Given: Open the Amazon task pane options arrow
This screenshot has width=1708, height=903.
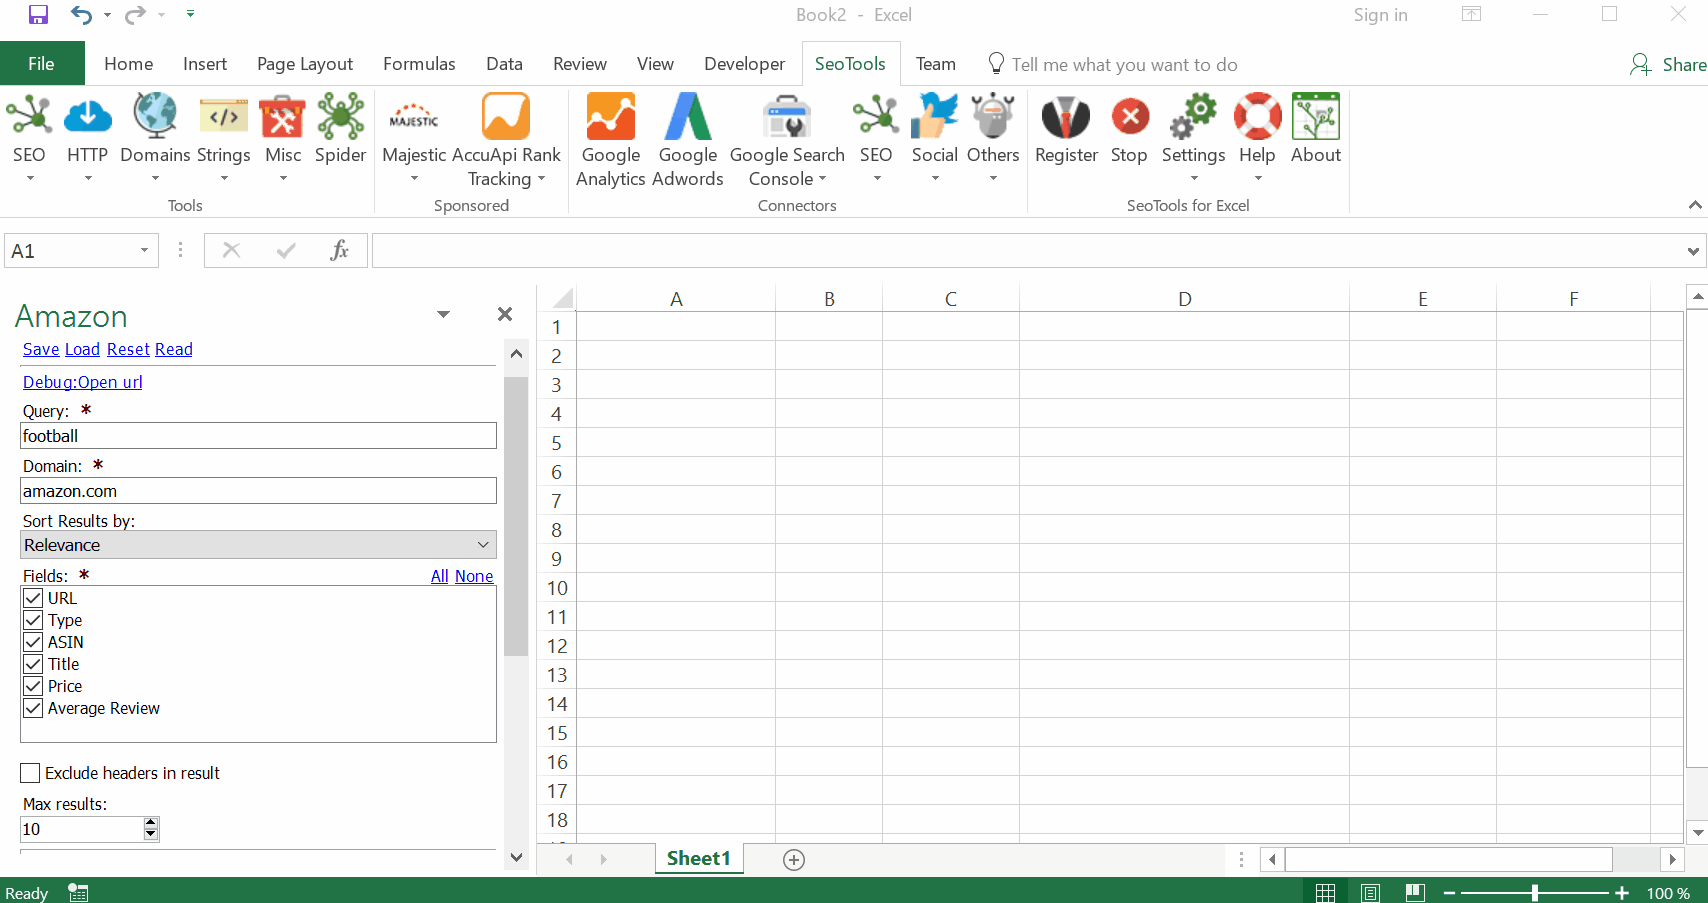Looking at the screenshot, I should (443, 315).
